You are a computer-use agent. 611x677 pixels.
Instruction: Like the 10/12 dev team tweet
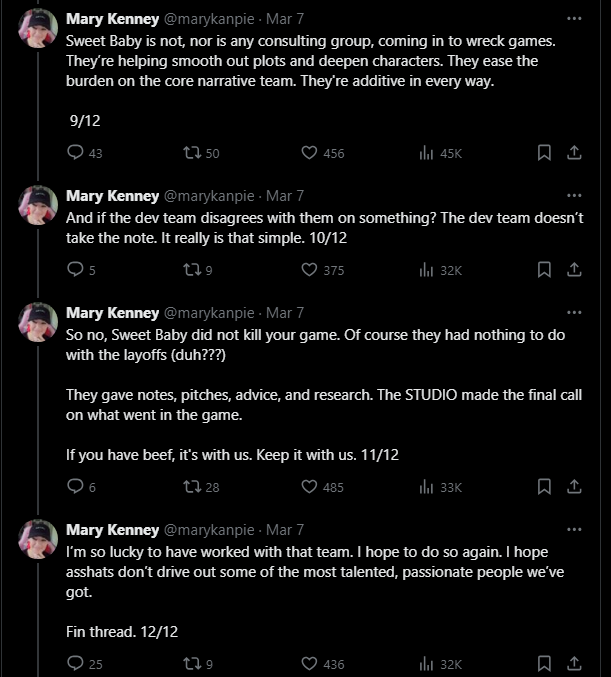click(x=310, y=269)
